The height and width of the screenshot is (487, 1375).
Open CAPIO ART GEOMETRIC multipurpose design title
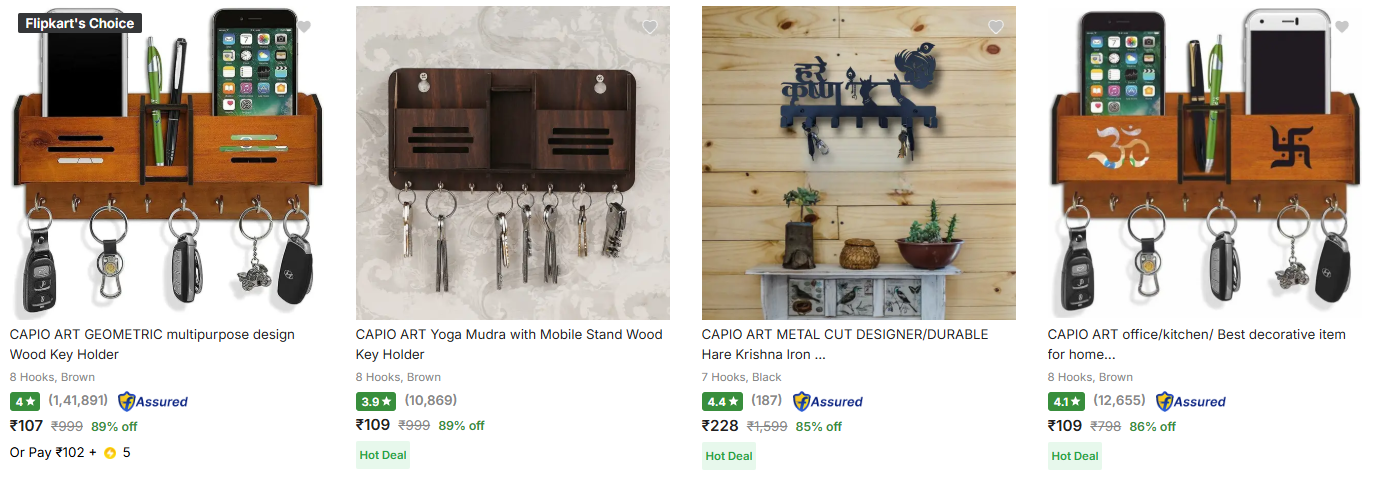152,344
